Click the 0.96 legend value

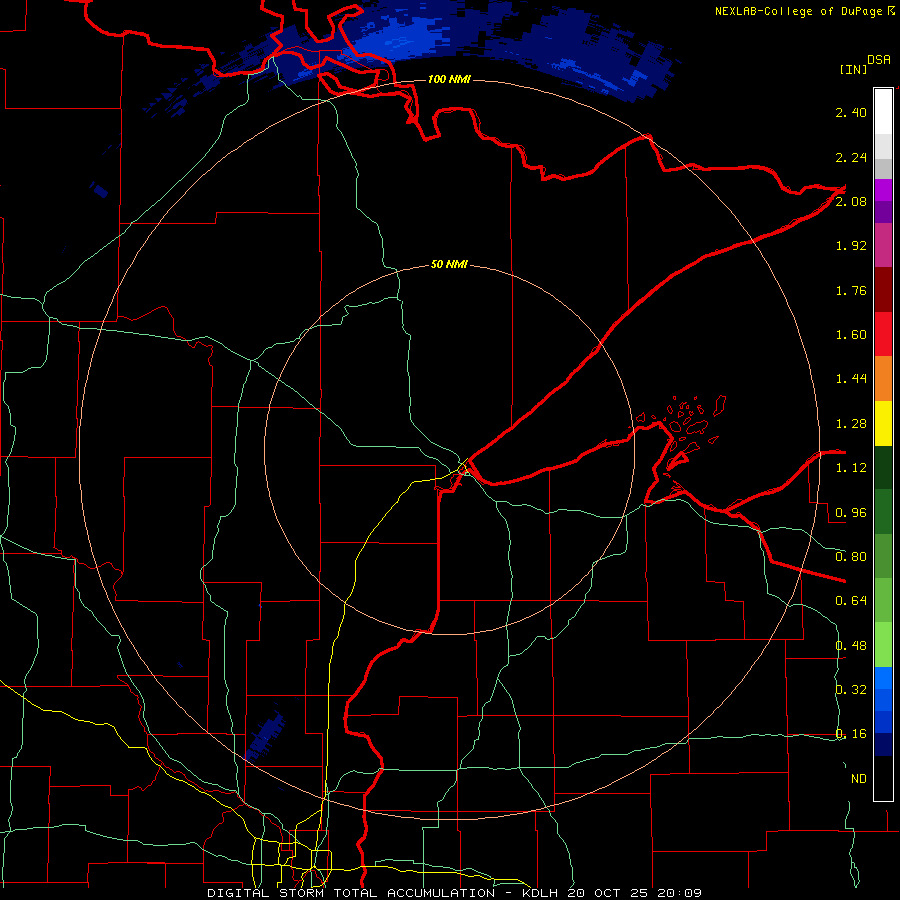(851, 513)
